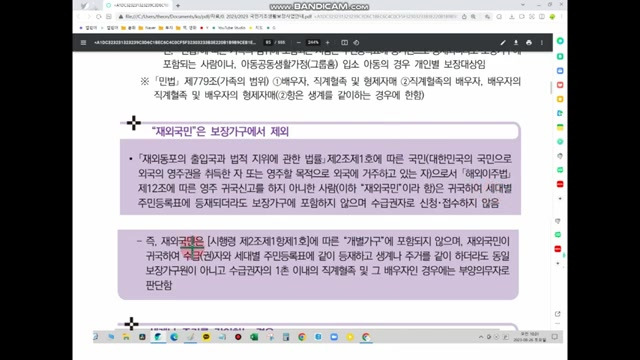
Task: Reload the current page
Action: 99,17
